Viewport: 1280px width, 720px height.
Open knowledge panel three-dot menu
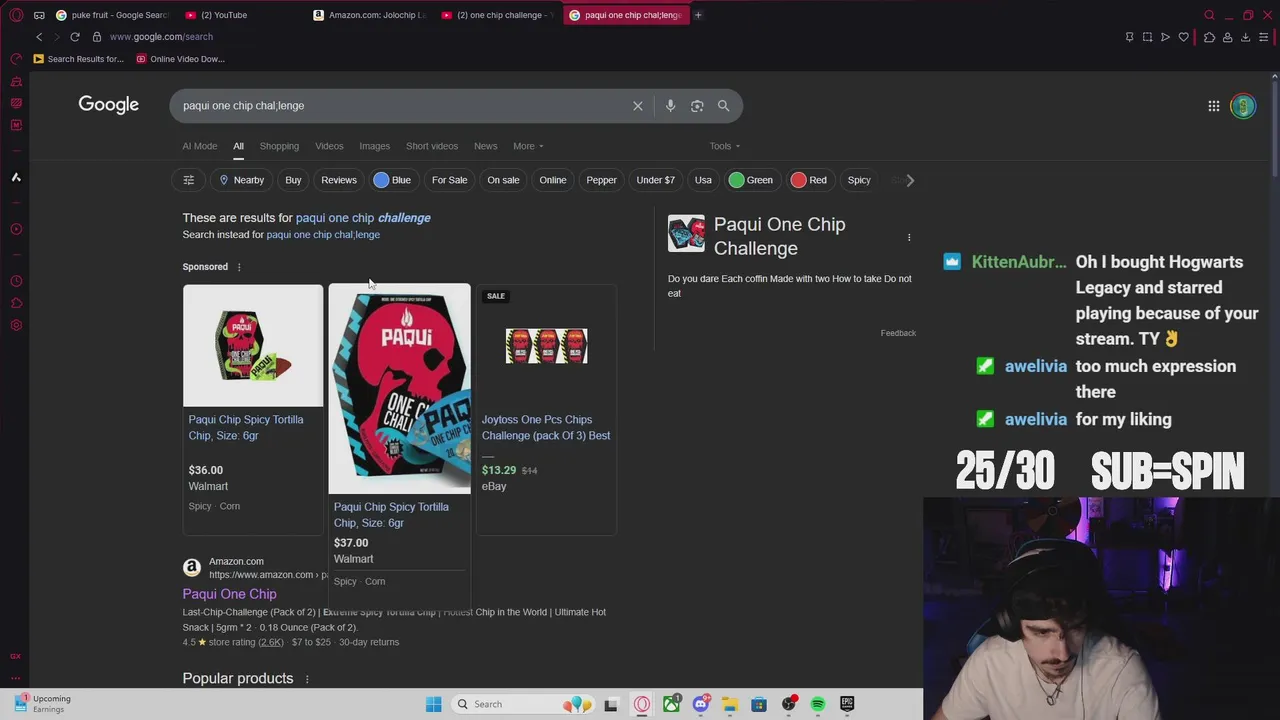(x=909, y=237)
